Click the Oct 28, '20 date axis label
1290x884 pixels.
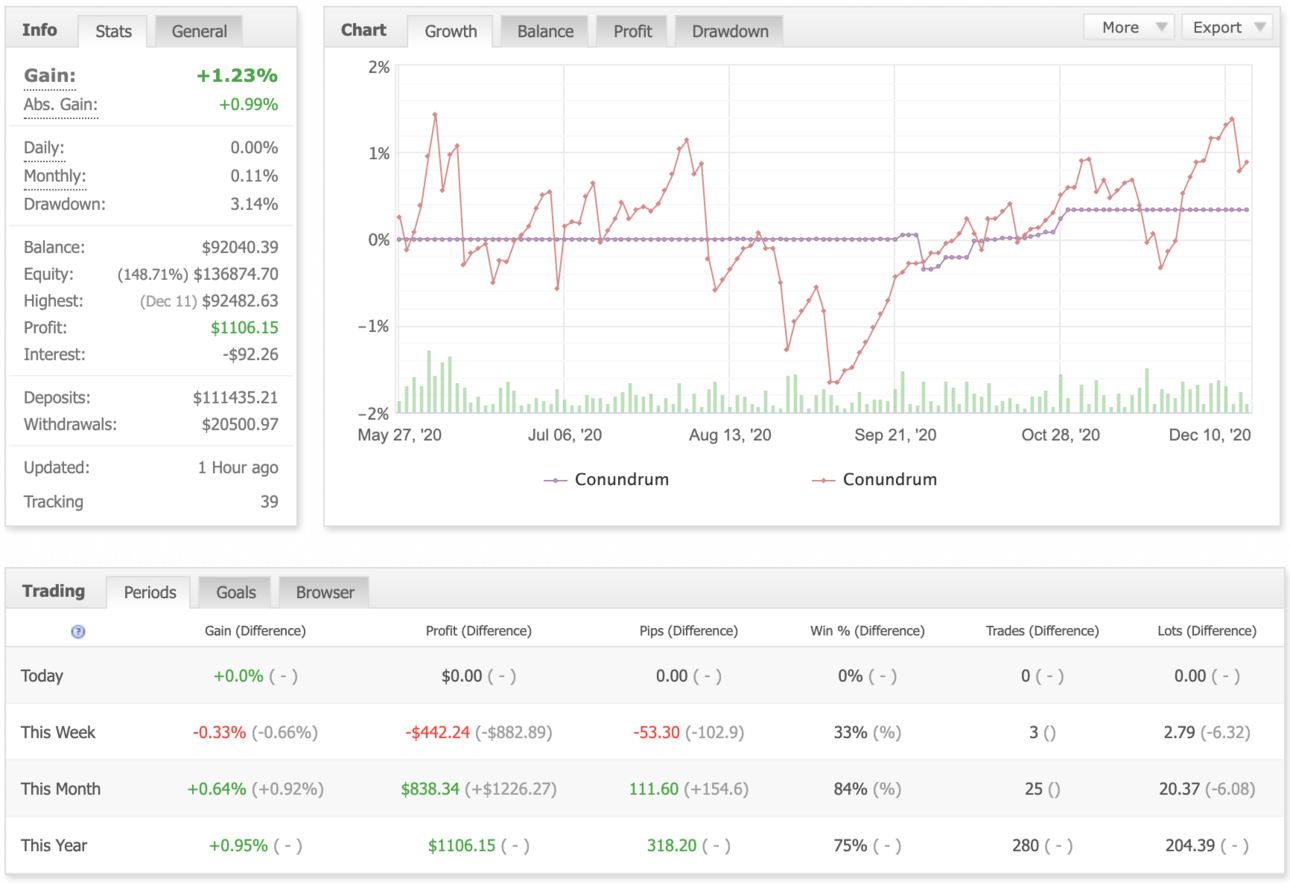pyautogui.click(x=1061, y=435)
